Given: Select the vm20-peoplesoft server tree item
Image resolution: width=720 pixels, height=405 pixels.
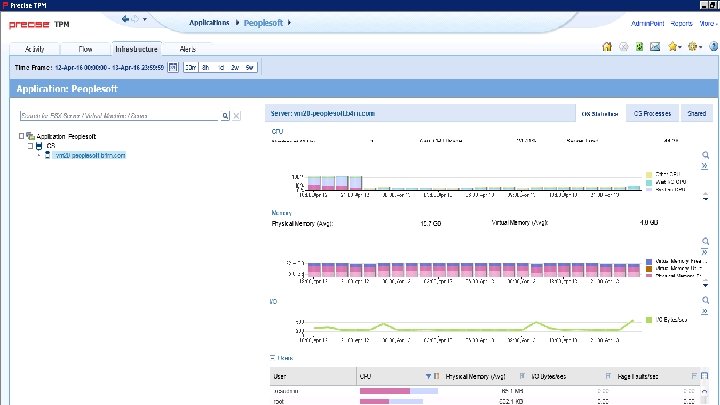Looking at the screenshot, I should (x=90, y=155).
